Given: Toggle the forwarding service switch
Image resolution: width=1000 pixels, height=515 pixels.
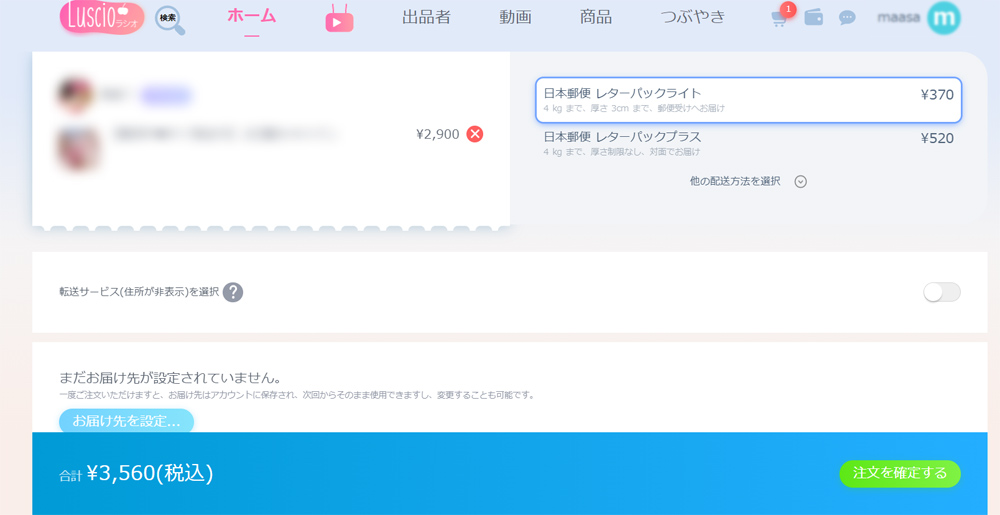Looking at the screenshot, I should click(941, 292).
